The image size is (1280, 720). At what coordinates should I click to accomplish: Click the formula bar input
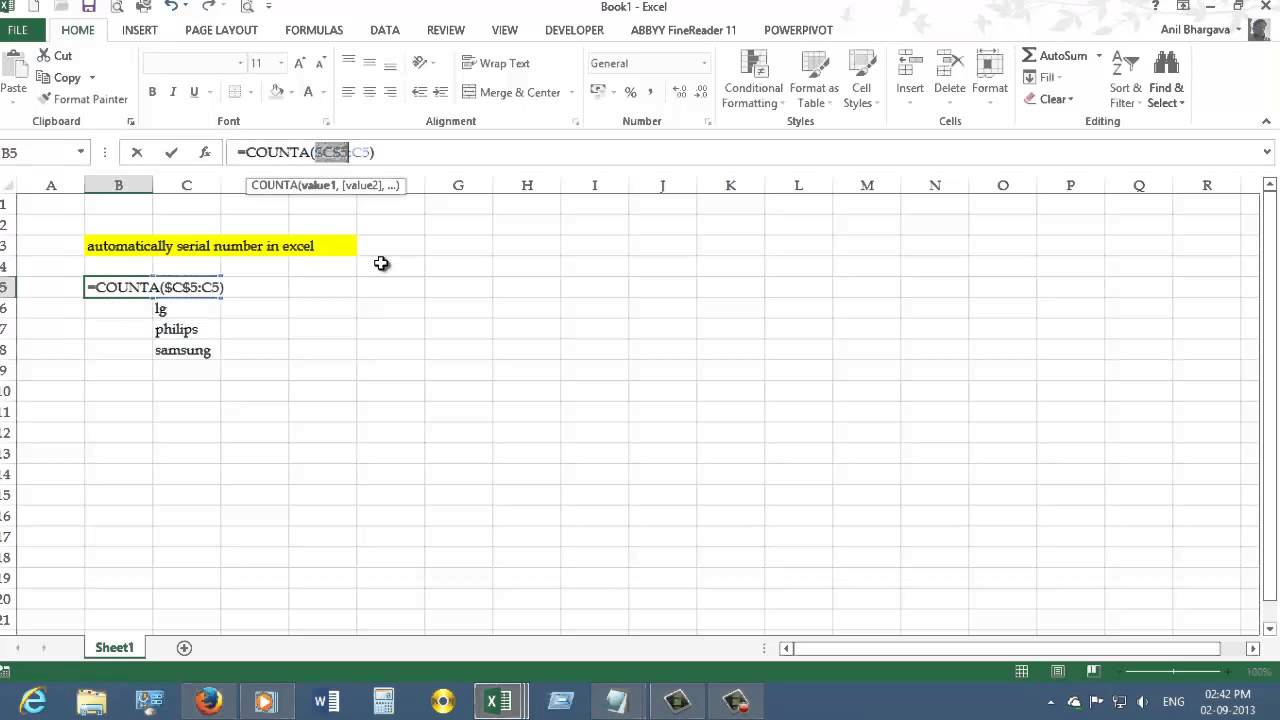tap(742, 152)
